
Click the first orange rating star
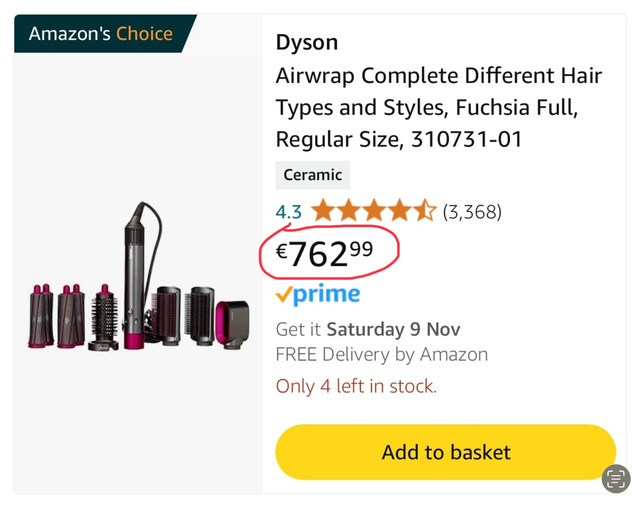pyautogui.click(x=322, y=211)
